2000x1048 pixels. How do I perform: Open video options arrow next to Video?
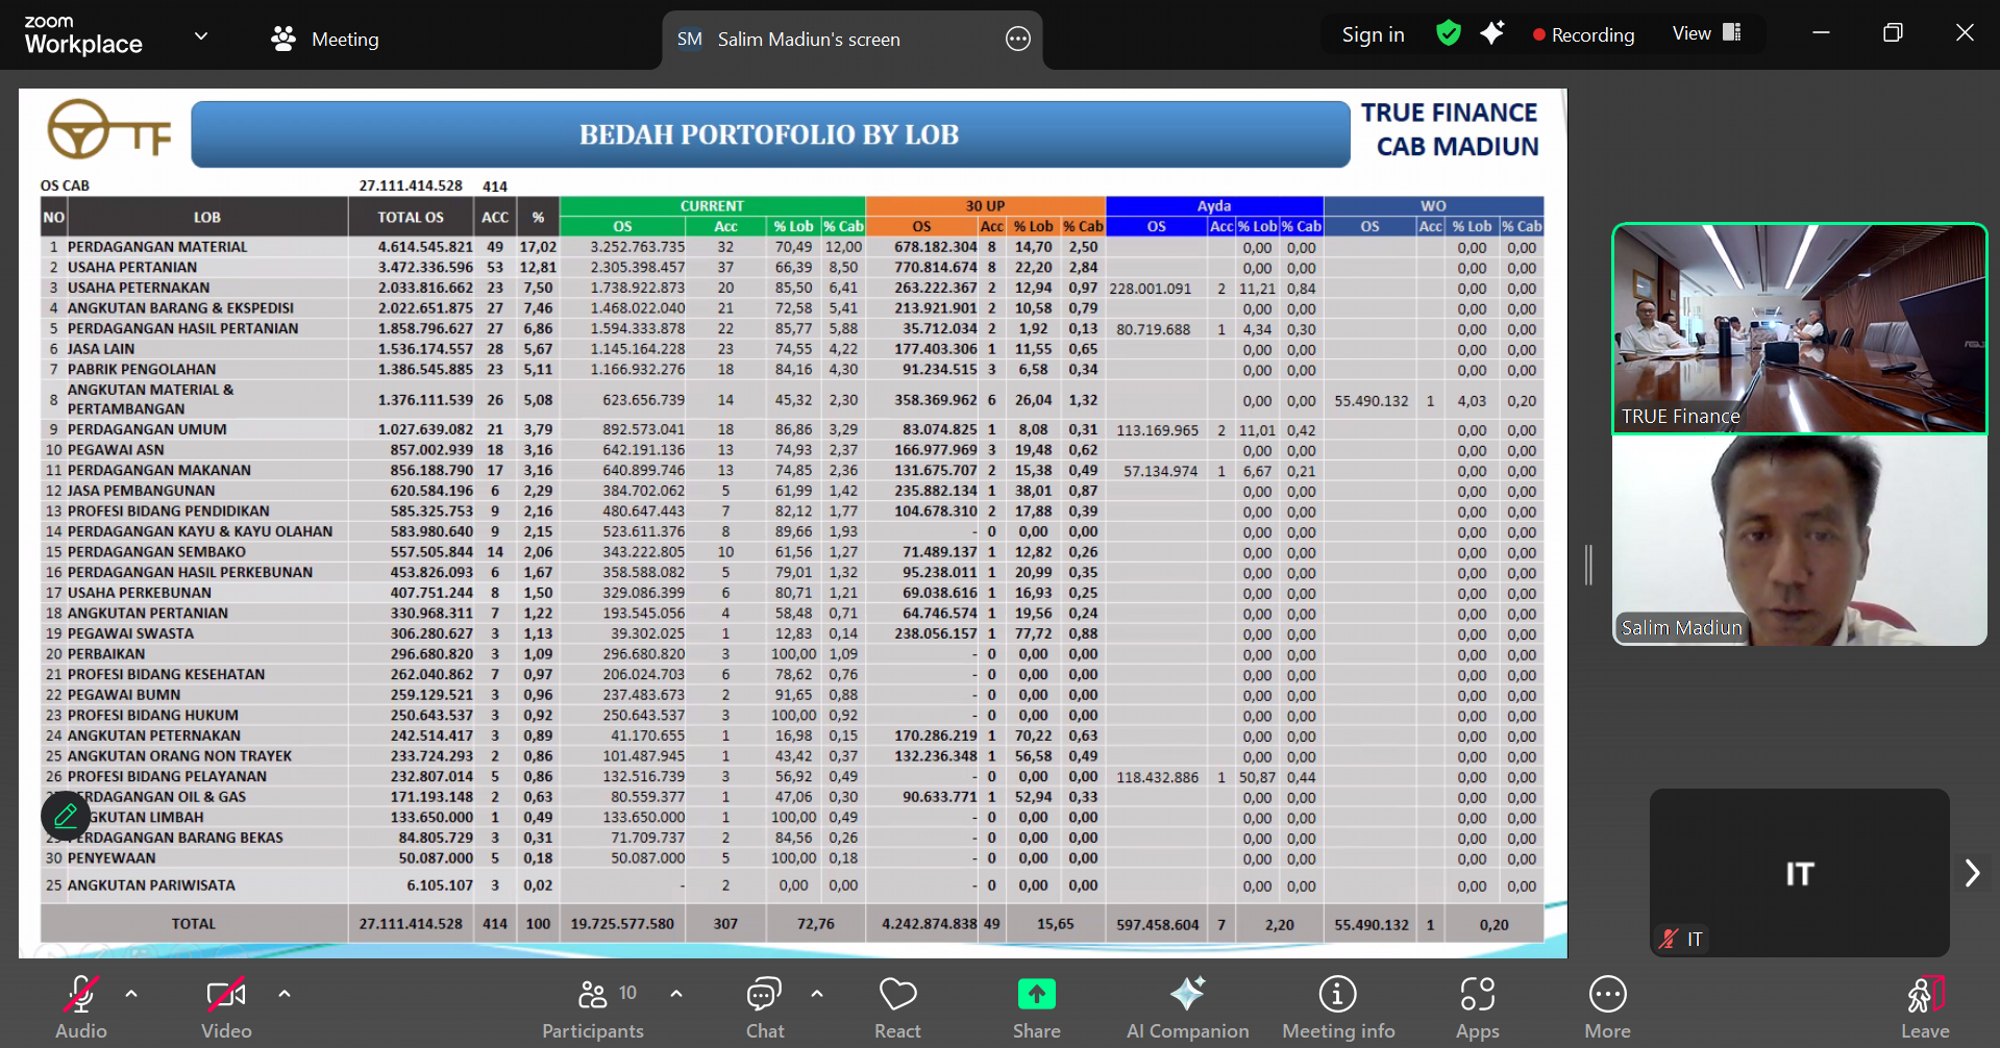coord(284,994)
